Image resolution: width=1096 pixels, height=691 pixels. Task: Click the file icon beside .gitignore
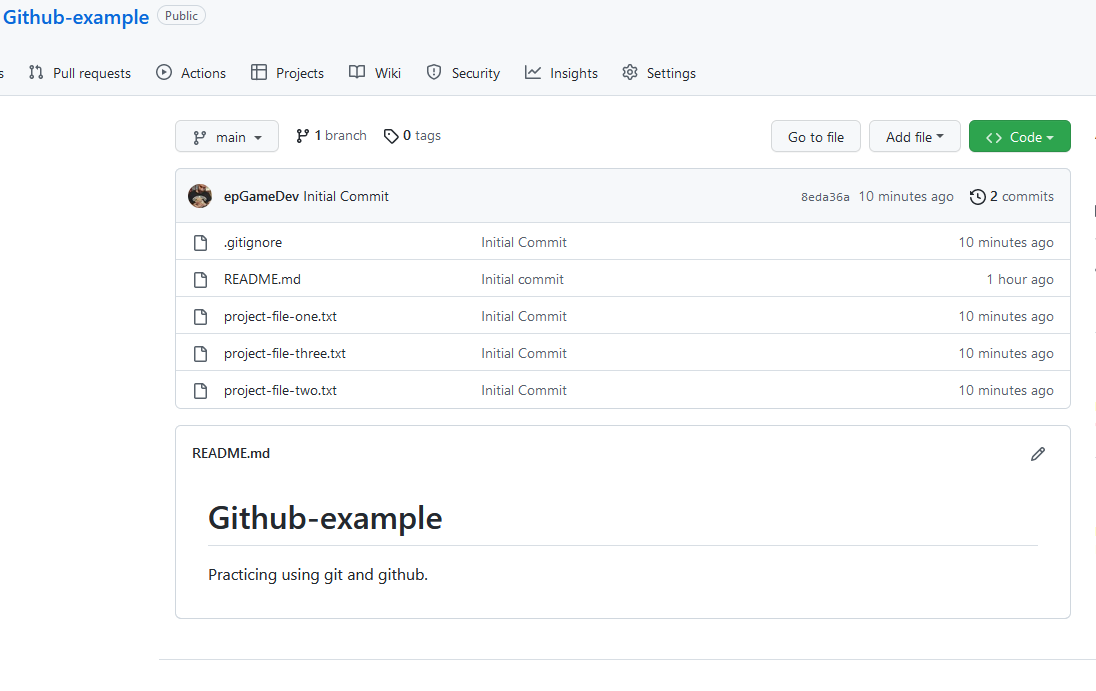[200, 241]
